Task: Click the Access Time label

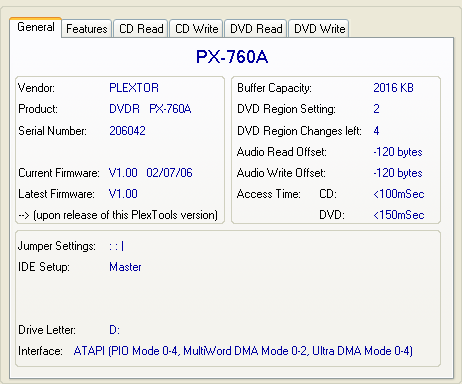Action: pos(269,194)
